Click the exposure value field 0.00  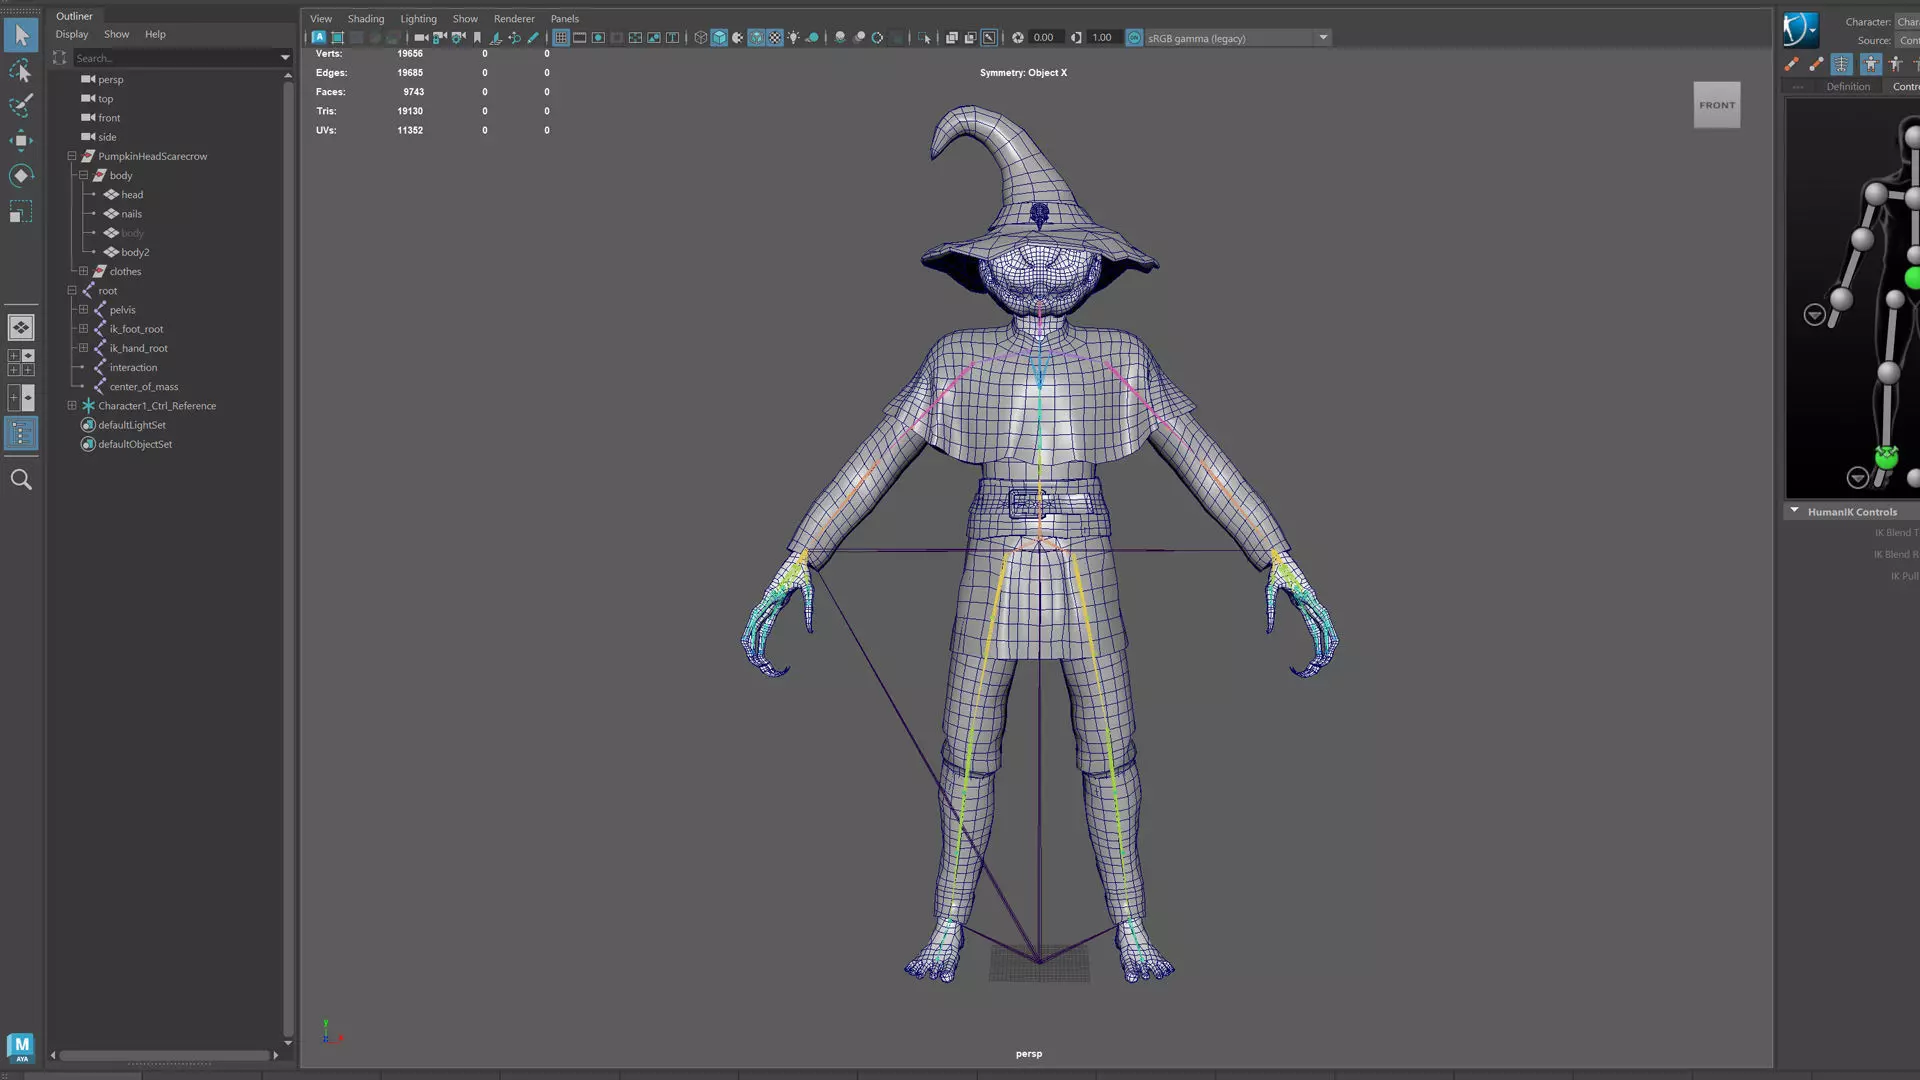point(1044,38)
